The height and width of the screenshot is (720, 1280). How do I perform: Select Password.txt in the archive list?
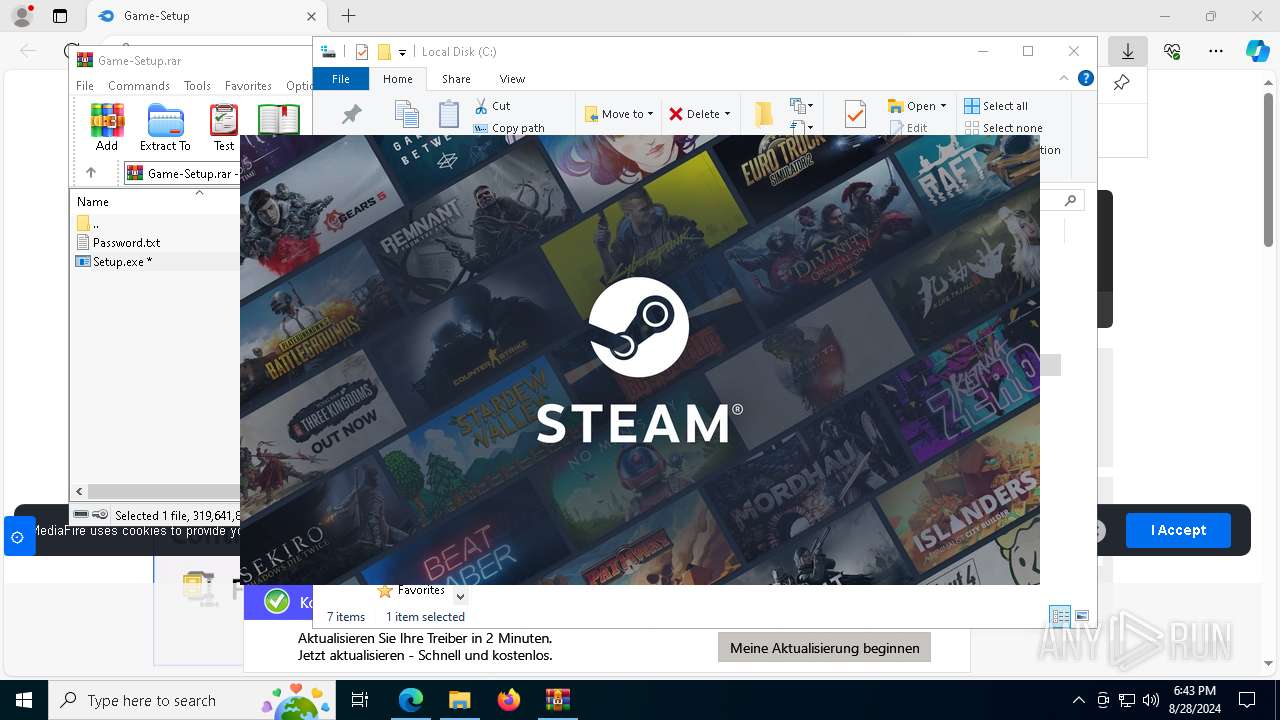(x=126, y=242)
